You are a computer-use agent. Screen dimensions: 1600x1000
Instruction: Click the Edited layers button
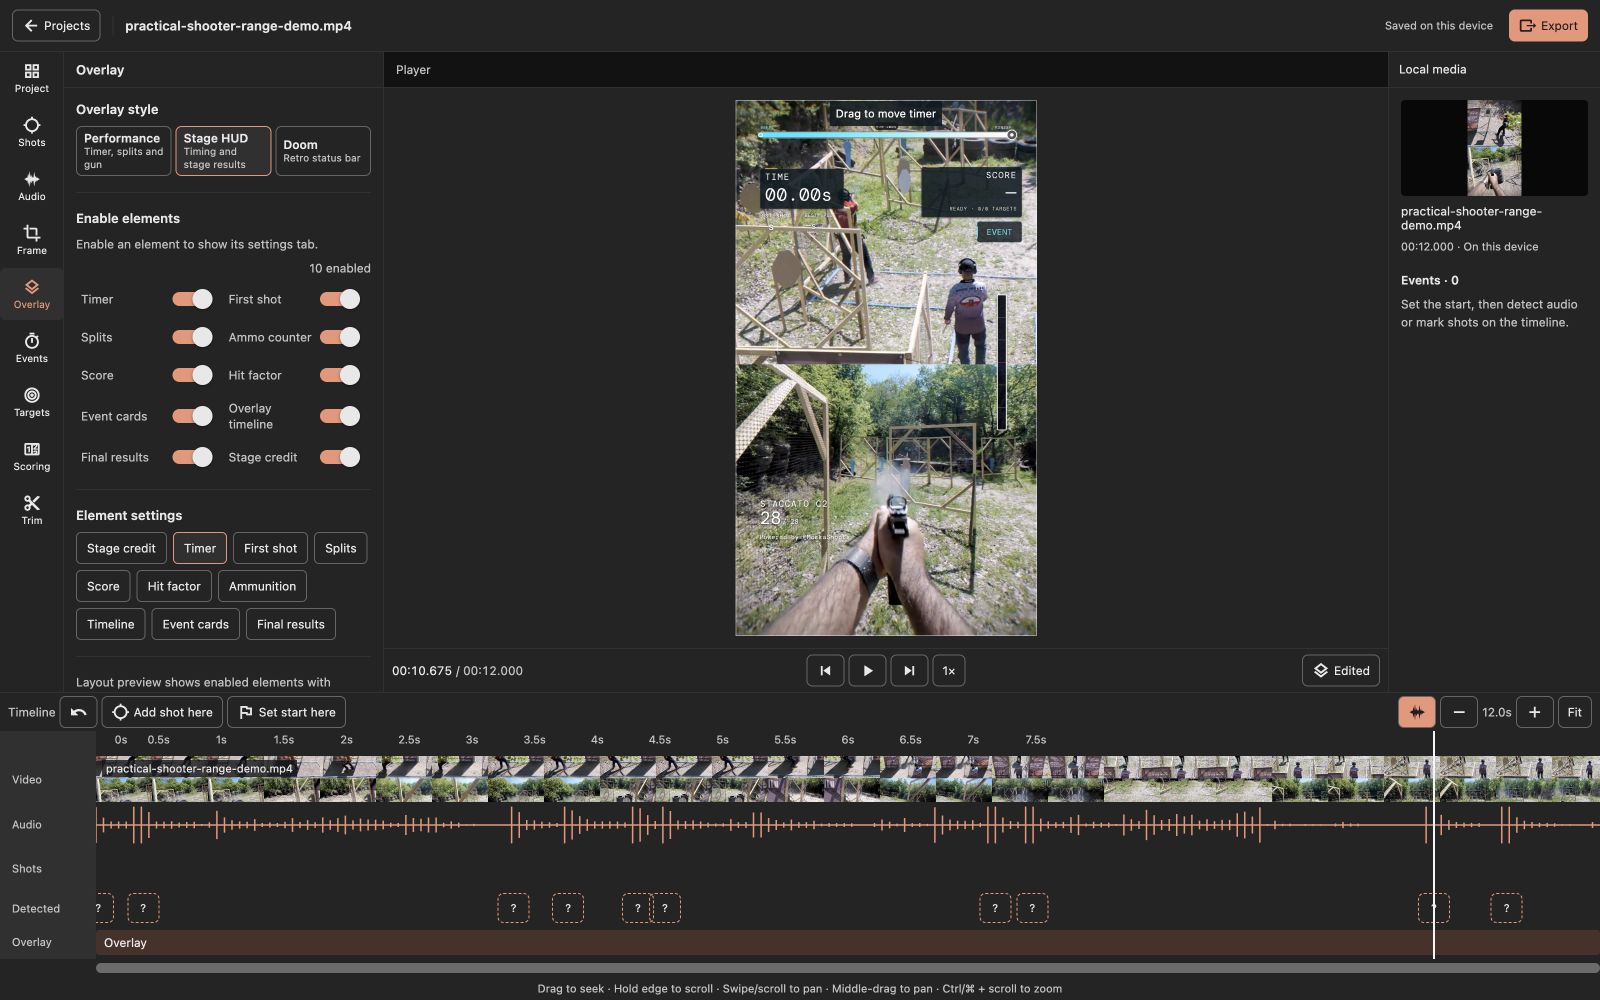1341,671
